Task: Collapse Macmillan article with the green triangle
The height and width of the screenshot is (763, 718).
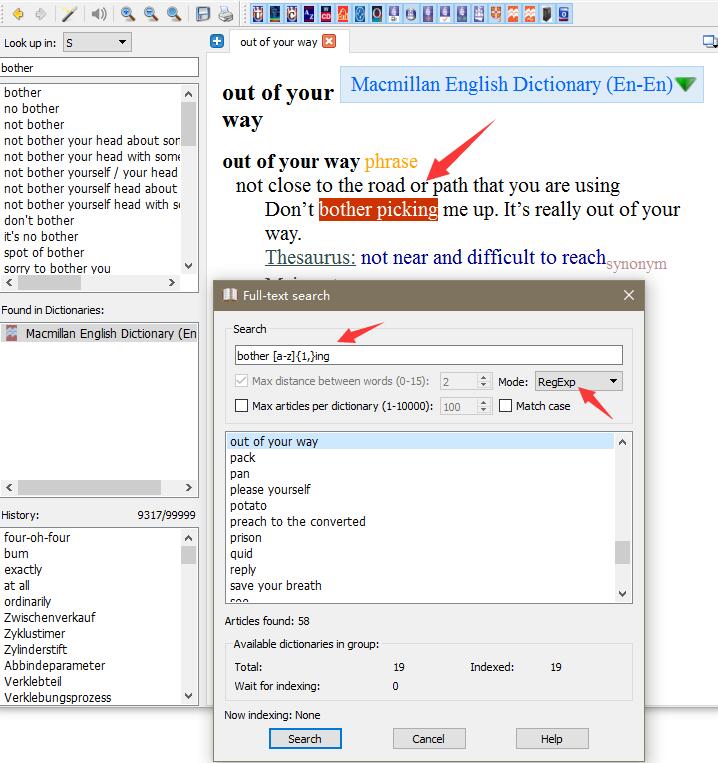Action: (x=686, y=84)
